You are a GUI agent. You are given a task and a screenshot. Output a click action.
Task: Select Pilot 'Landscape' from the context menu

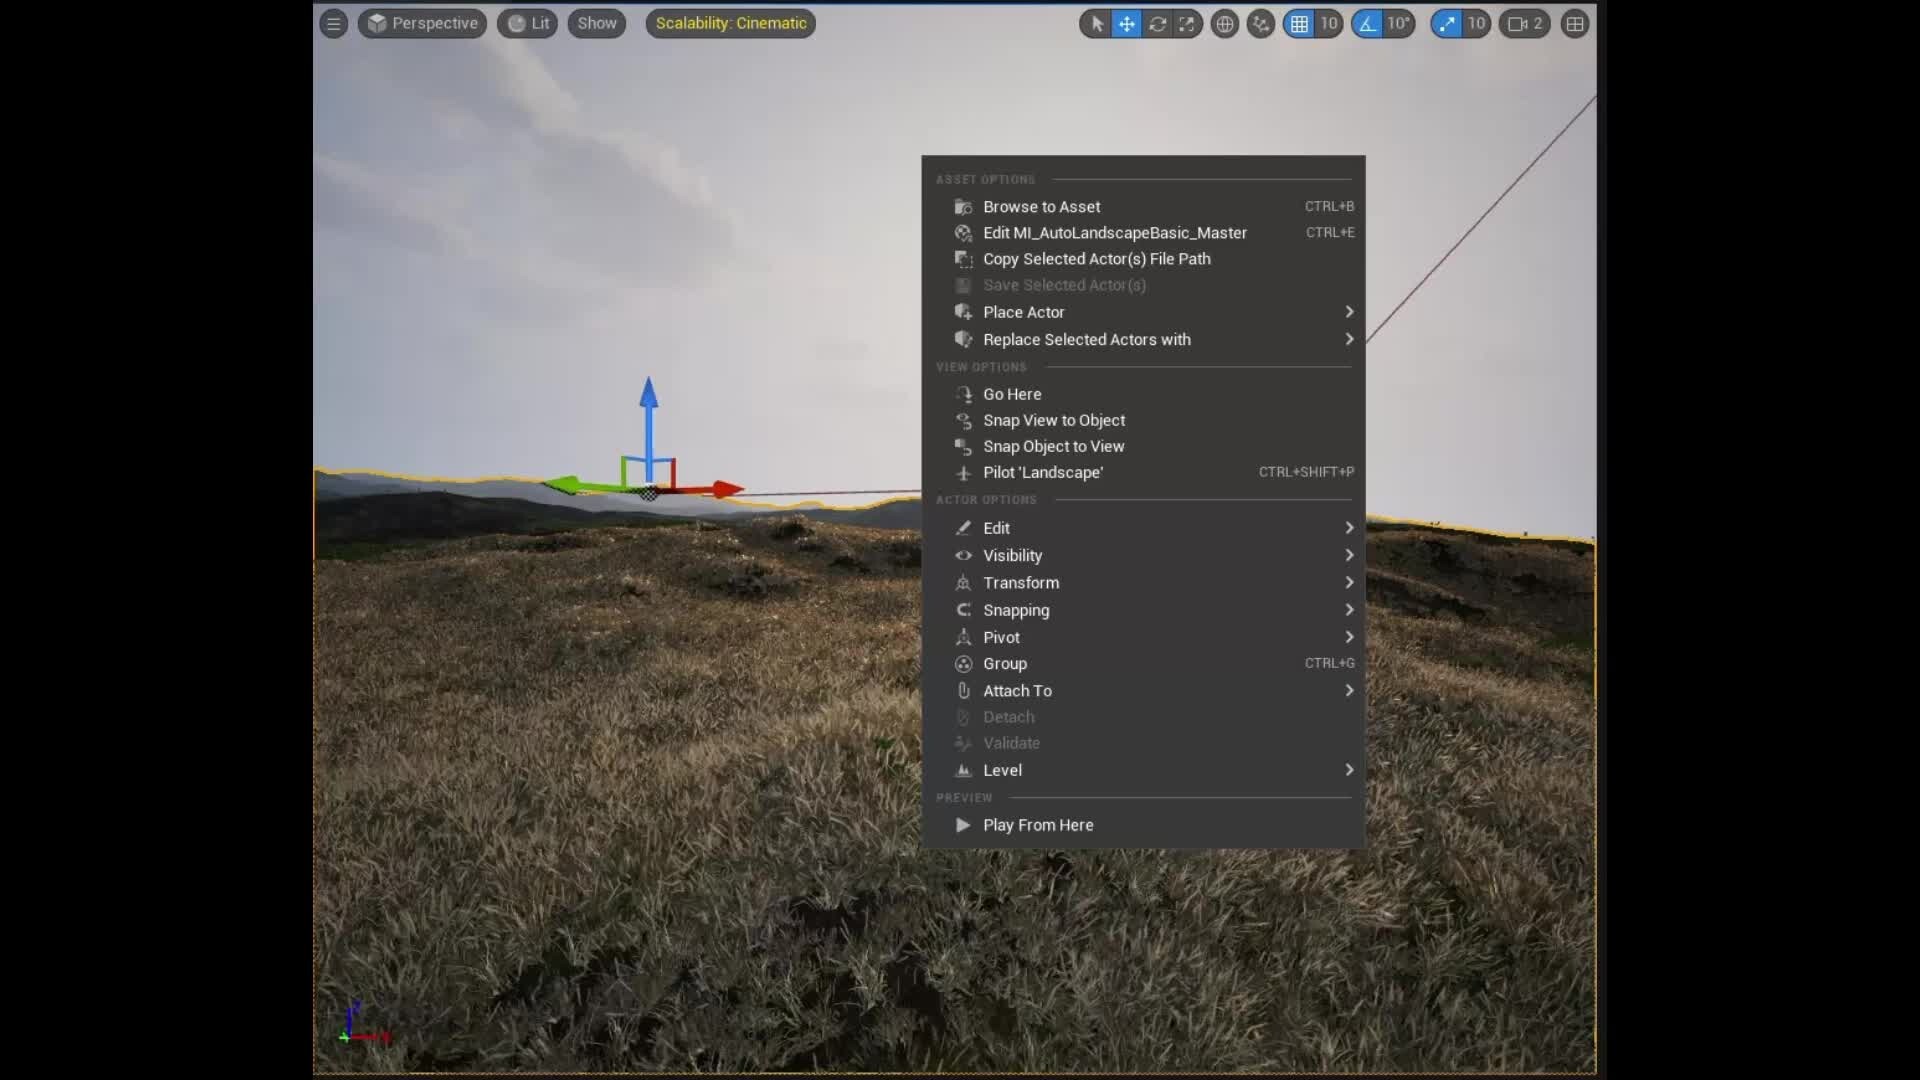point(1042,472)
